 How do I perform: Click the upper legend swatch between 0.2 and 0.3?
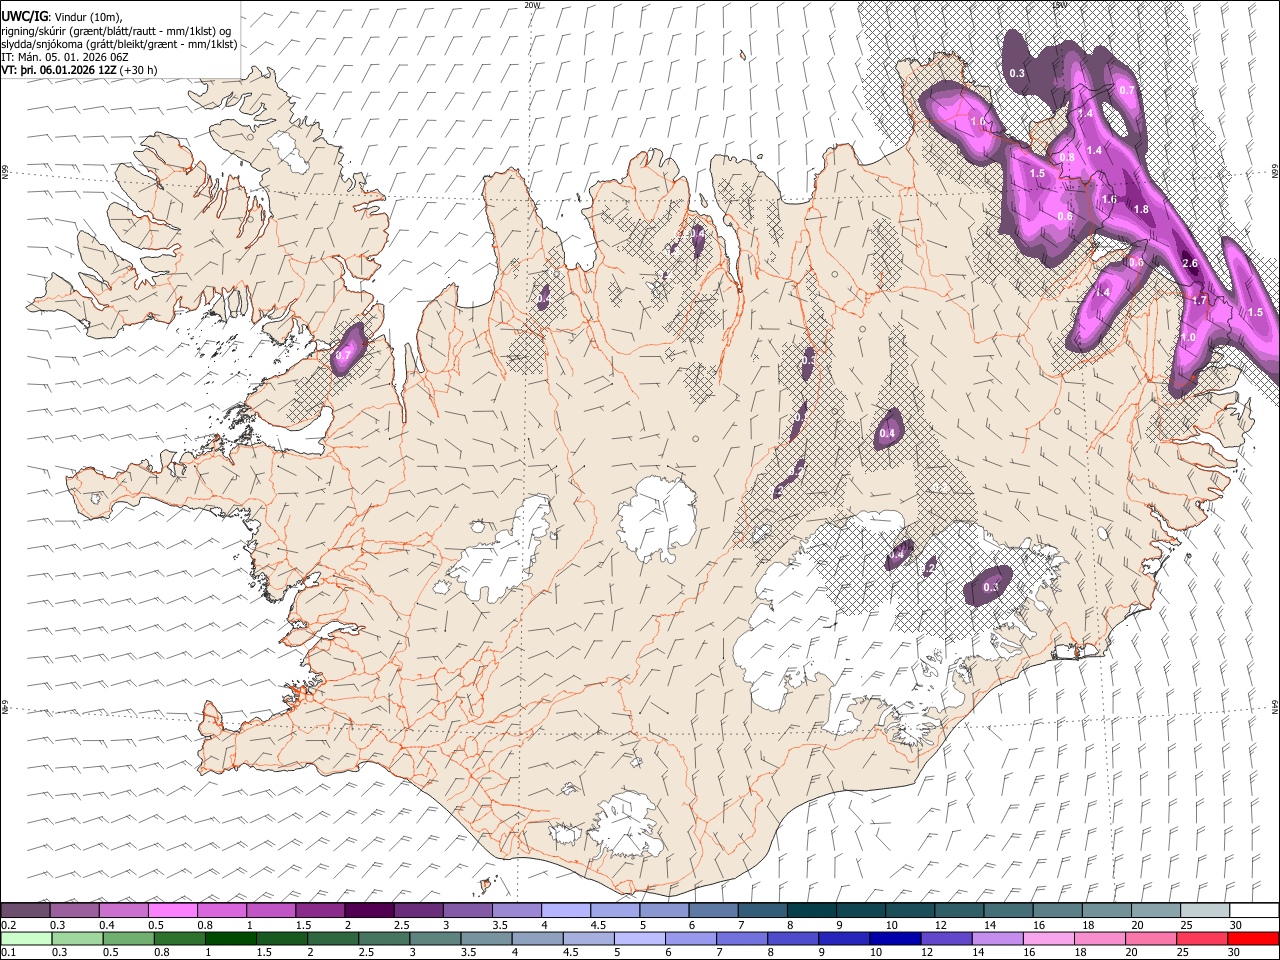tap(25, 910)
